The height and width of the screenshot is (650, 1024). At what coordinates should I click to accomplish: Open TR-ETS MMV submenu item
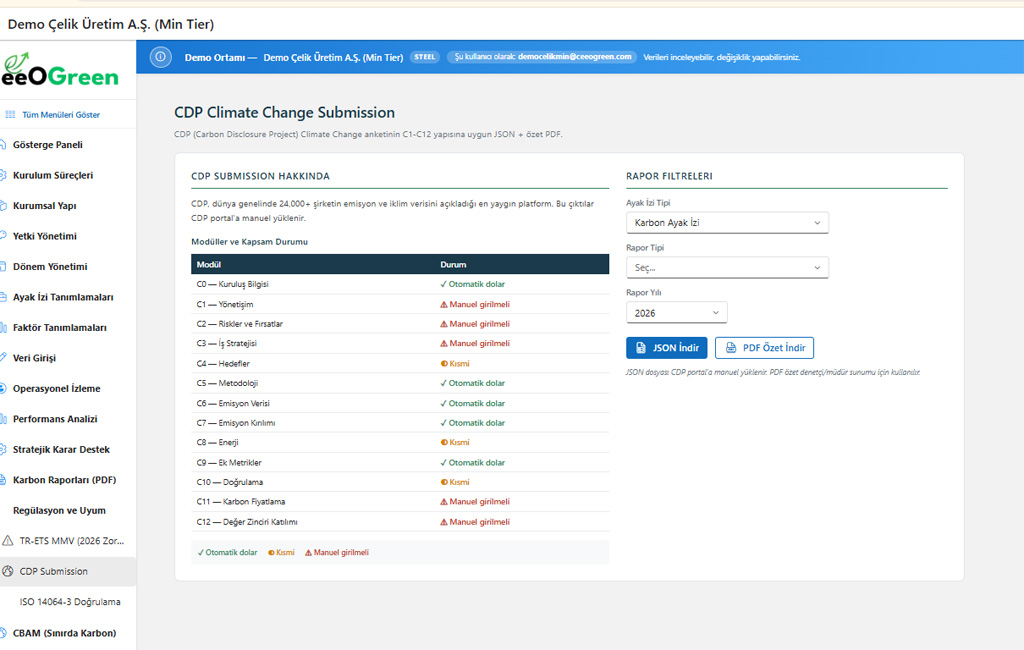pos(68,541)
